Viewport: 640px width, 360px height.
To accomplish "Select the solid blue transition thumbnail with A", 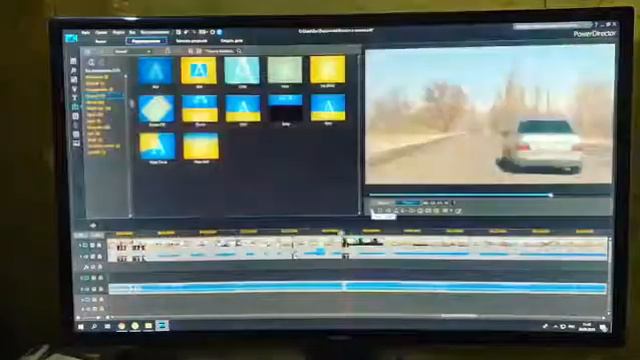I will click(x=156, y=71).
